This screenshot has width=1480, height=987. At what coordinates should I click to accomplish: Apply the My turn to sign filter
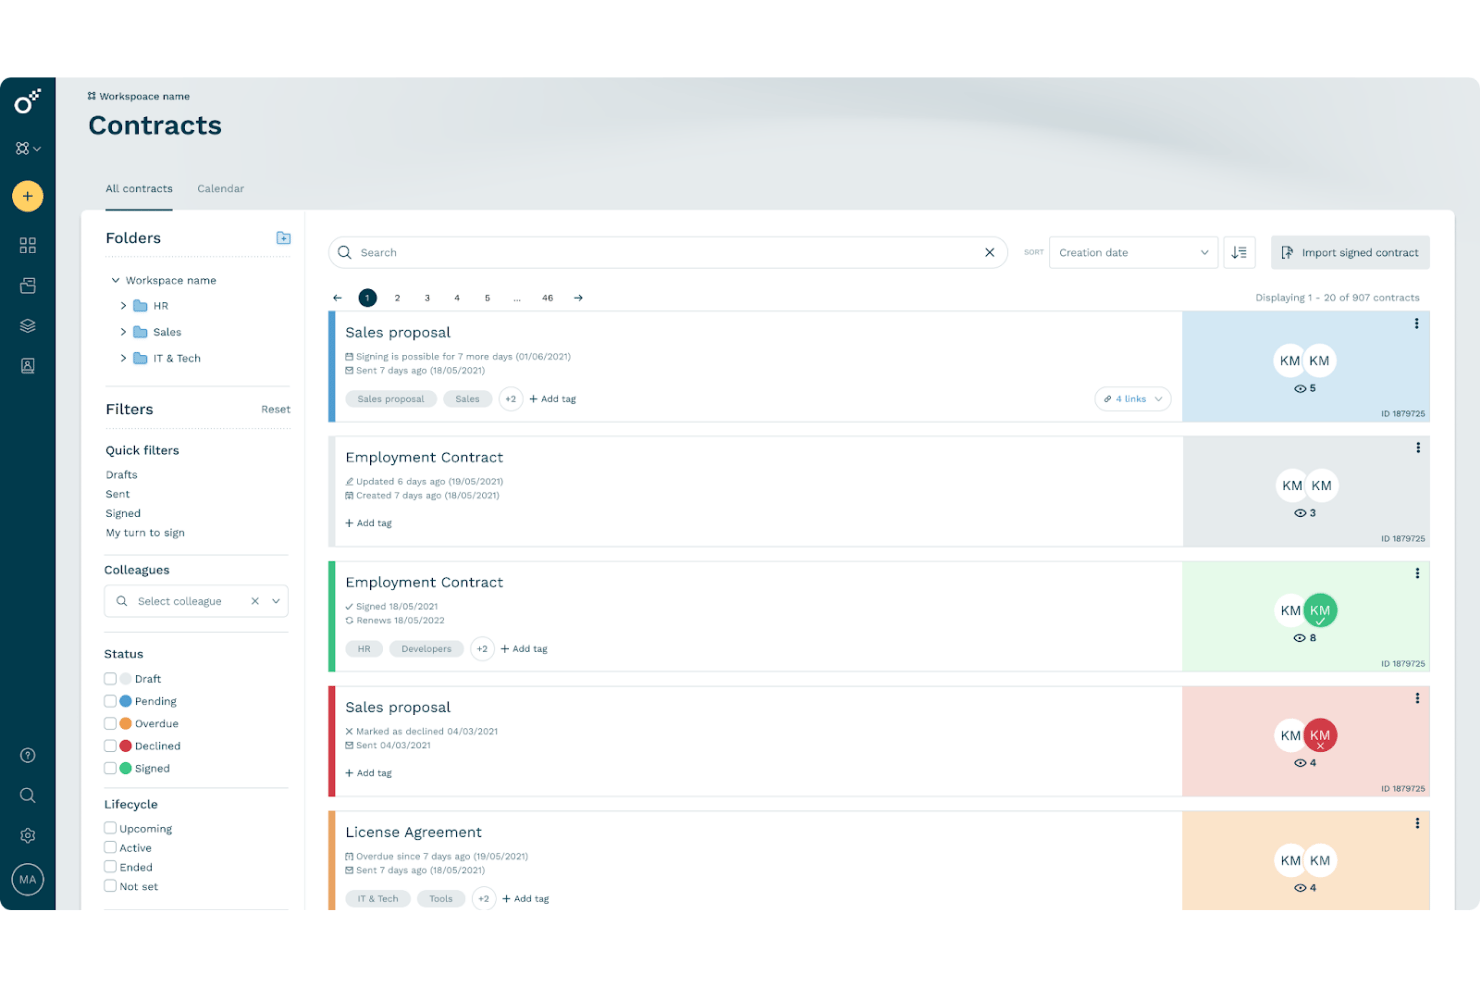click(x=145, y=533)
